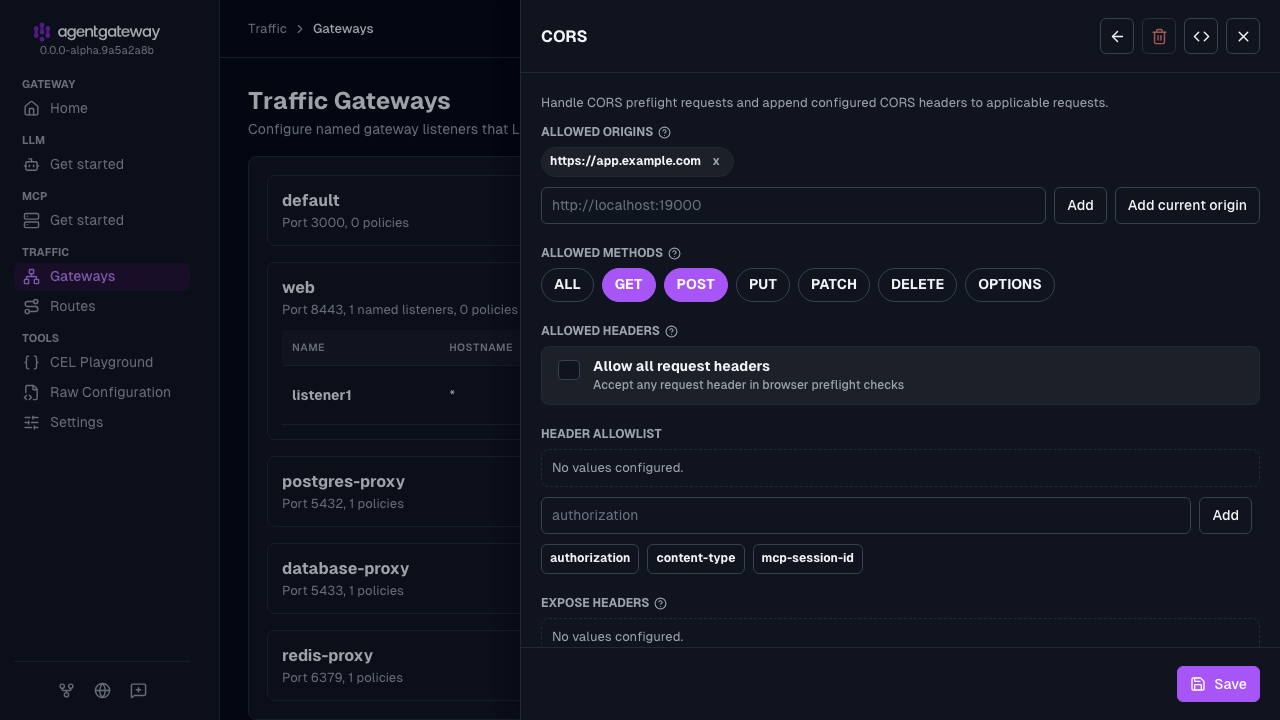The height and width of the screenshot is (720, 1280).
Task: Save the CORS configuration
Action: click(1218, 684)
